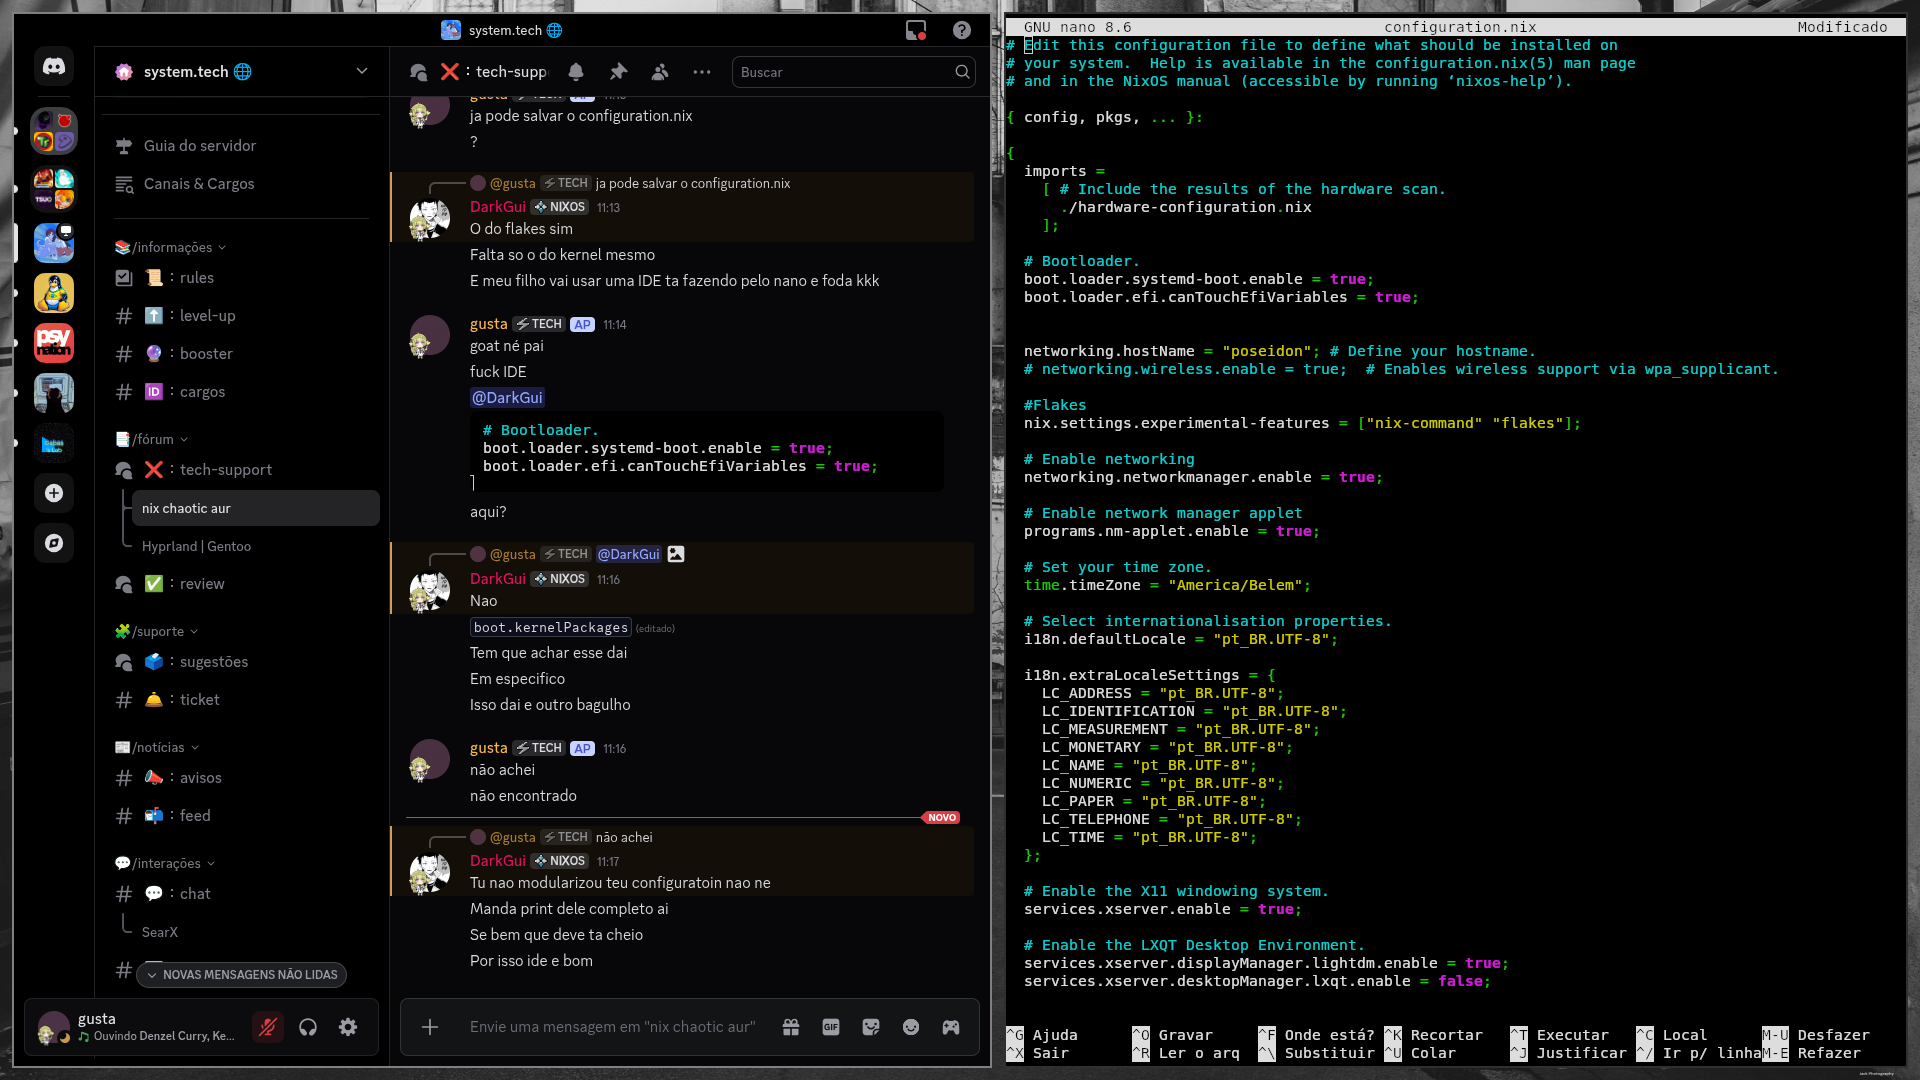1920x1080 pixels.
Task: Focus the Buscar search field
Action: 845,72
